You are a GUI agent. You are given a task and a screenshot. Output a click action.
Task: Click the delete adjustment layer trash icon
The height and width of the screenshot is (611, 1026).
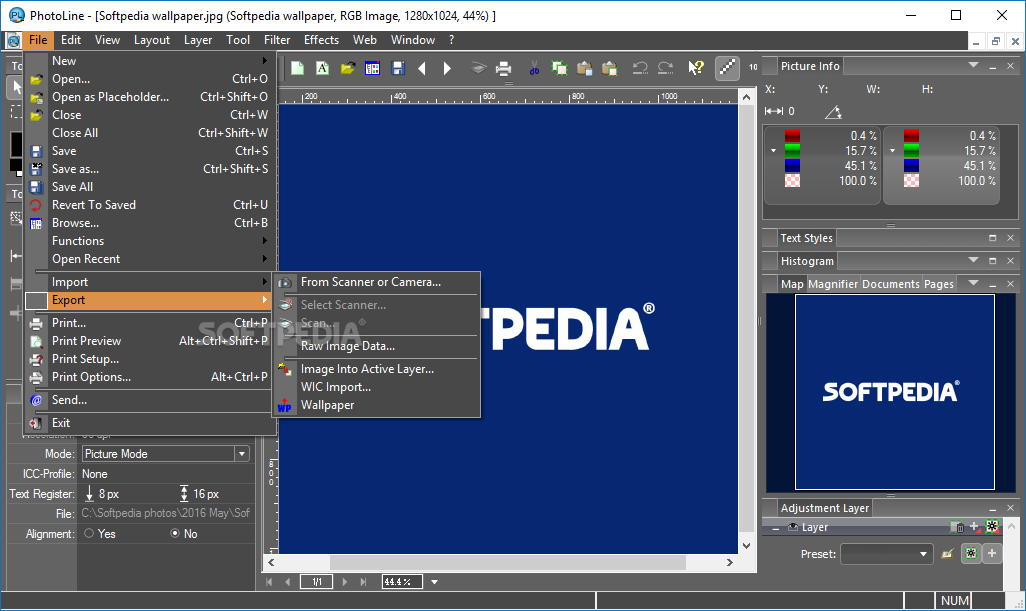click(956, 527)
